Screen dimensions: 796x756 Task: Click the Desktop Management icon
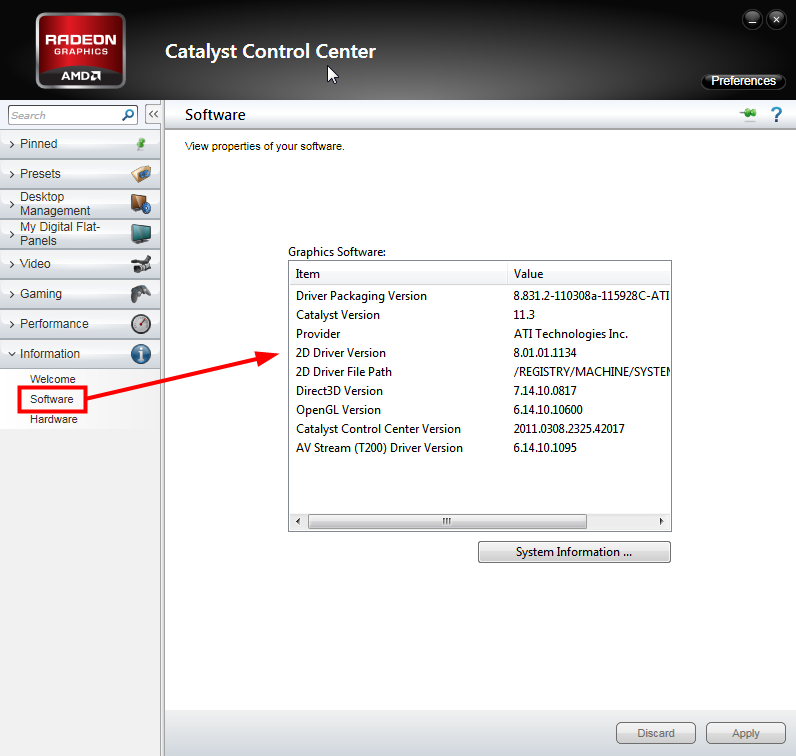[x=141, y=204]
